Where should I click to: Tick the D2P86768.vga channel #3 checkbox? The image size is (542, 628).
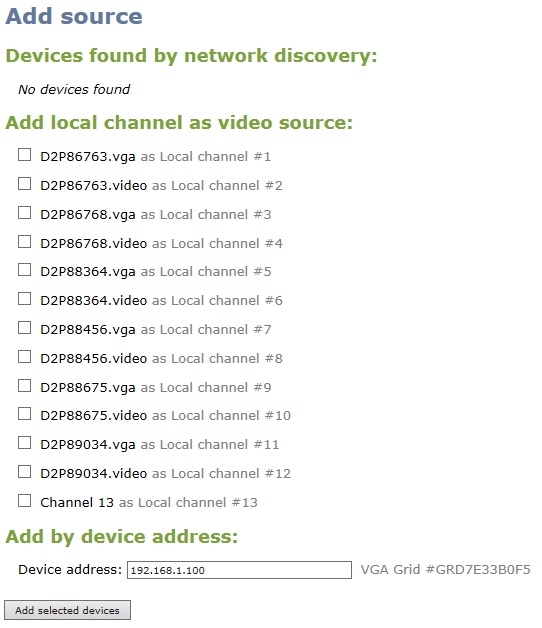click(x=24, y=213)
